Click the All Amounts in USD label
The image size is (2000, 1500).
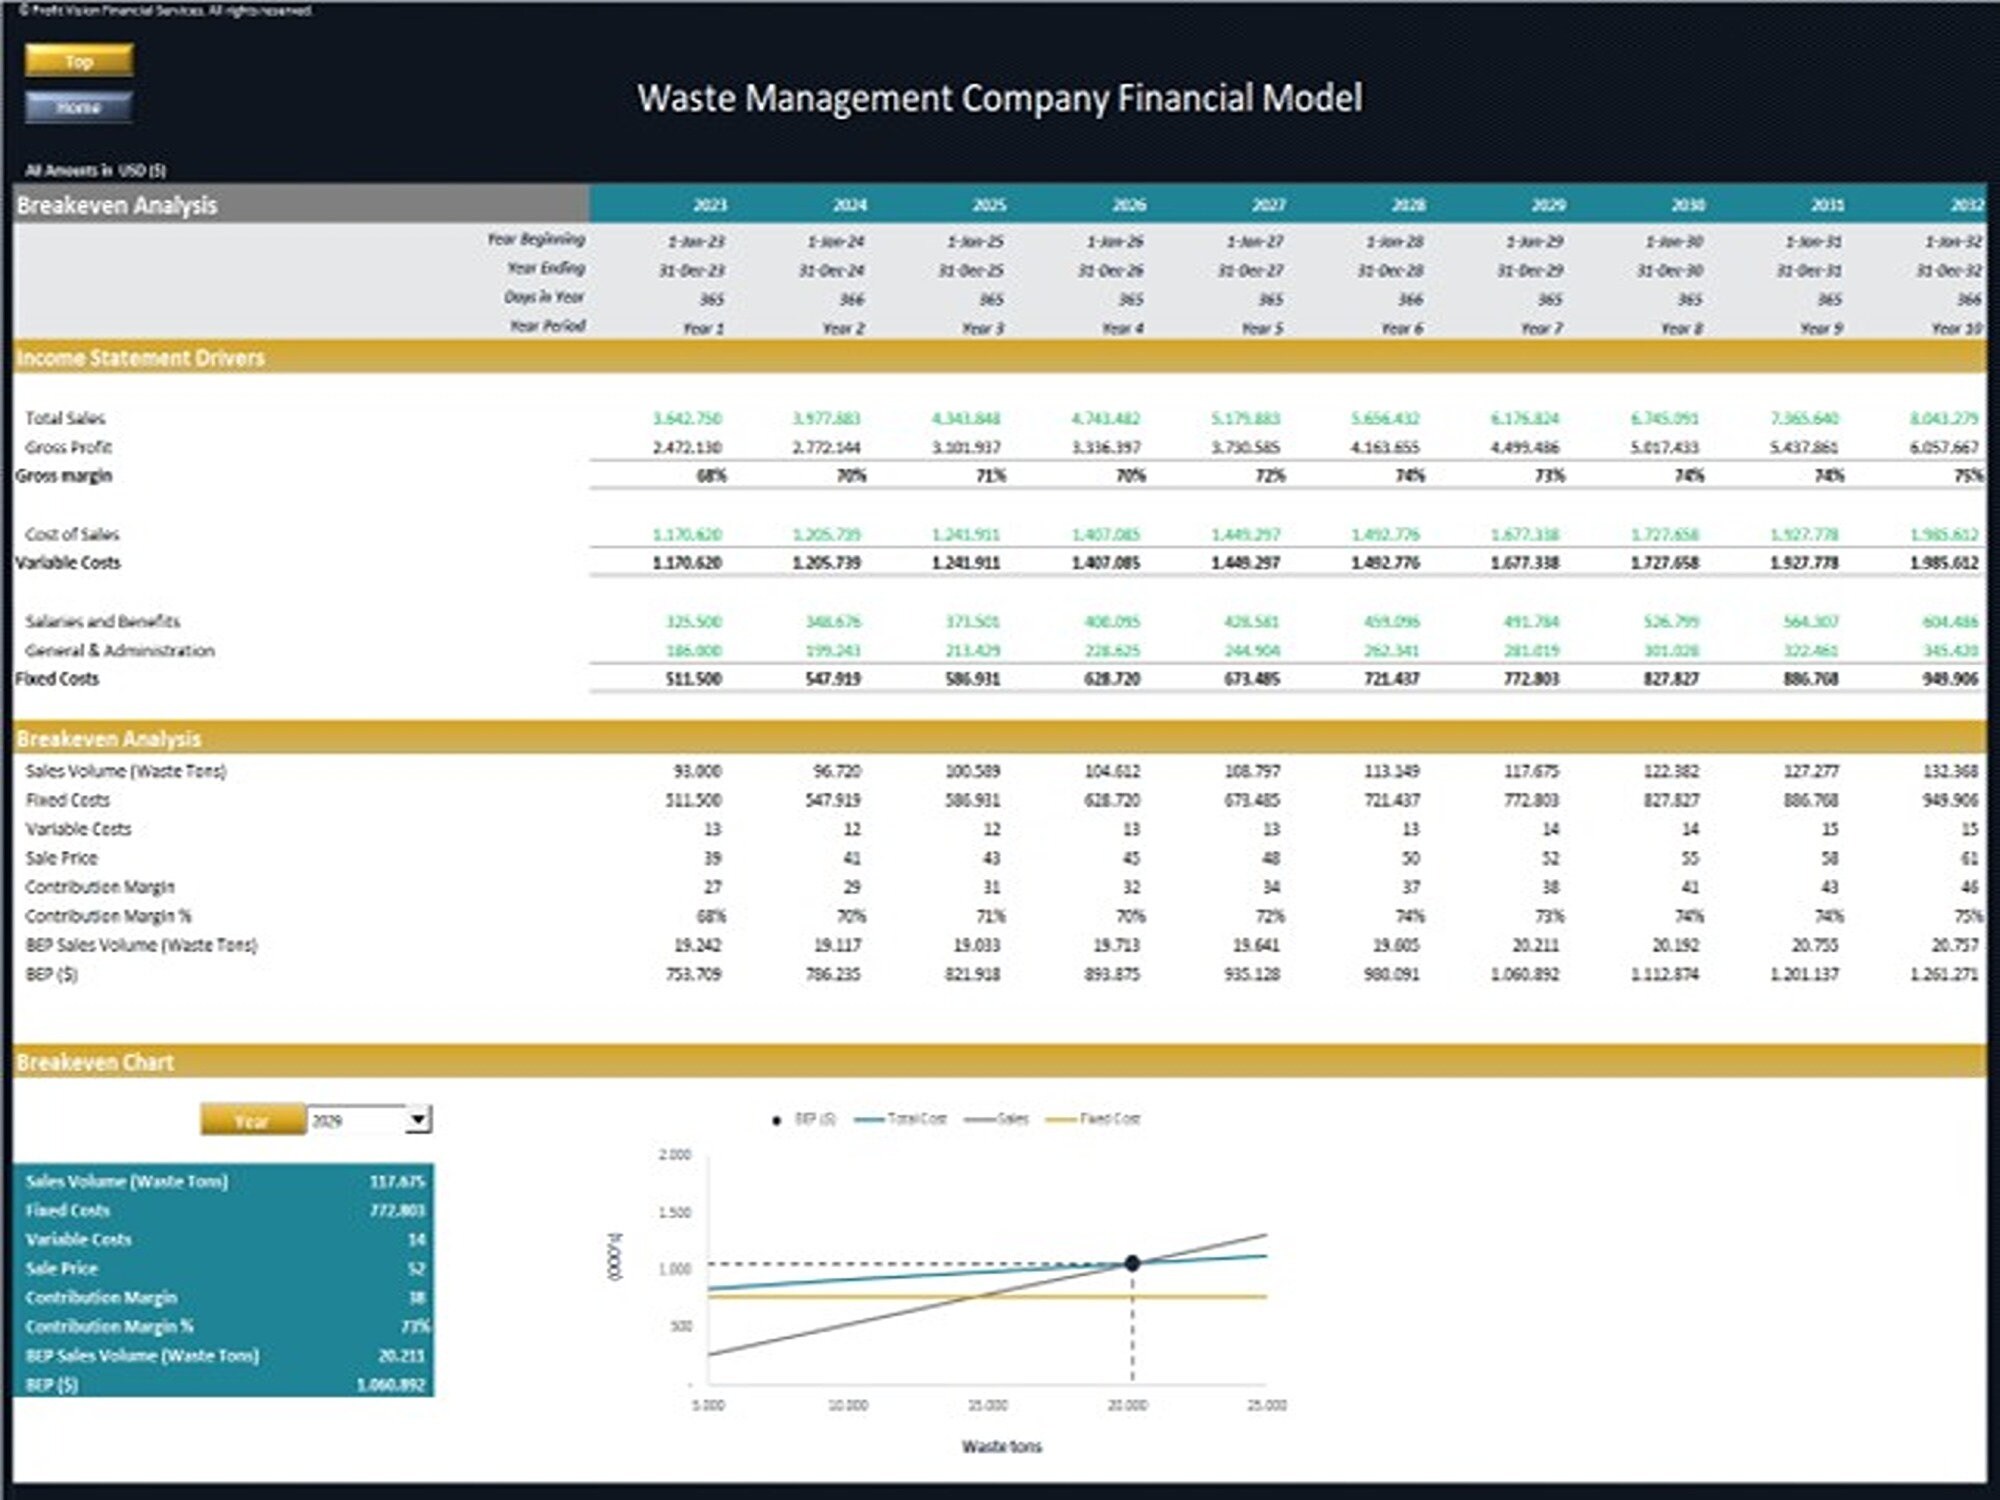(x=95, y=169)
